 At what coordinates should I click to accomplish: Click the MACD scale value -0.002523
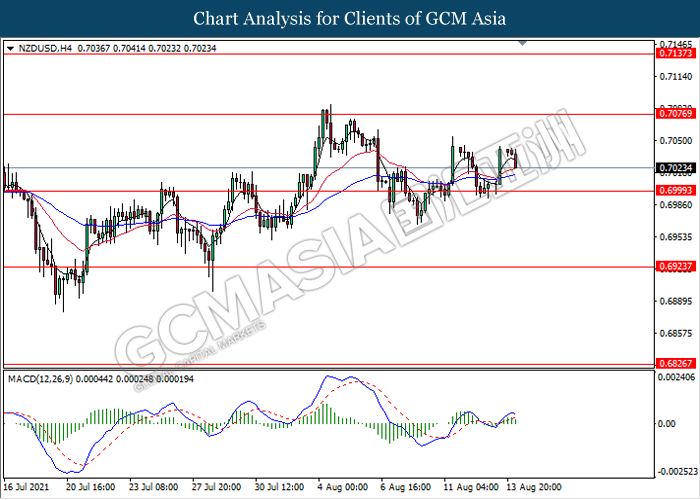677,471
